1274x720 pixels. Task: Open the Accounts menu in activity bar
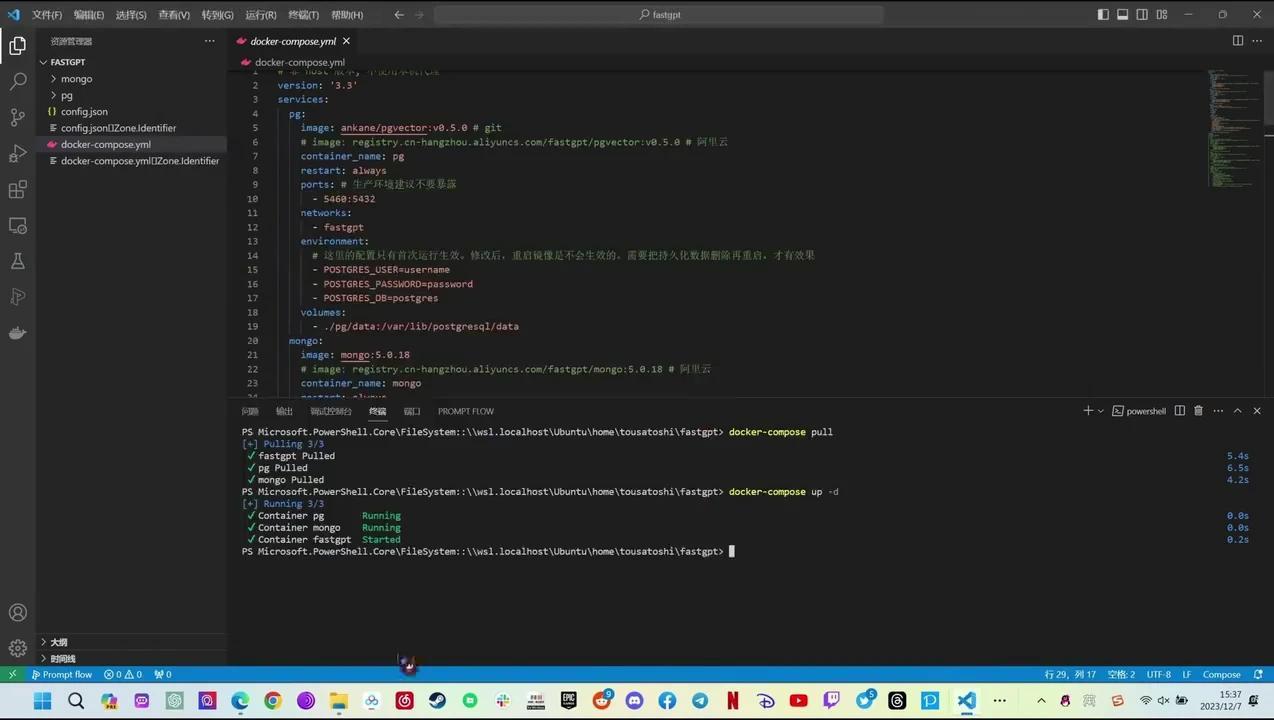[x=17, y=613]
